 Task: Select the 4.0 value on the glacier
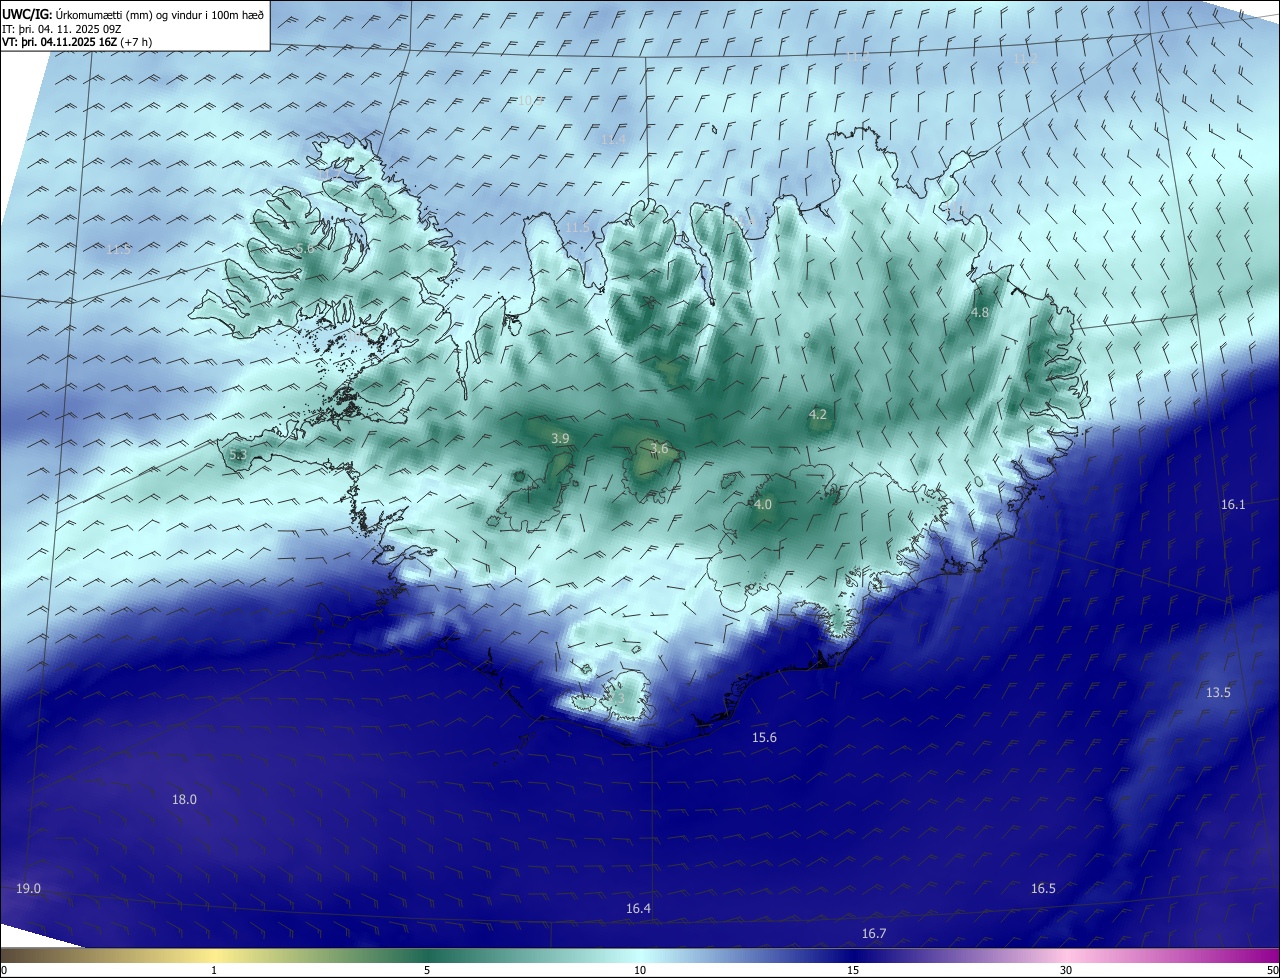pos(763,505)
